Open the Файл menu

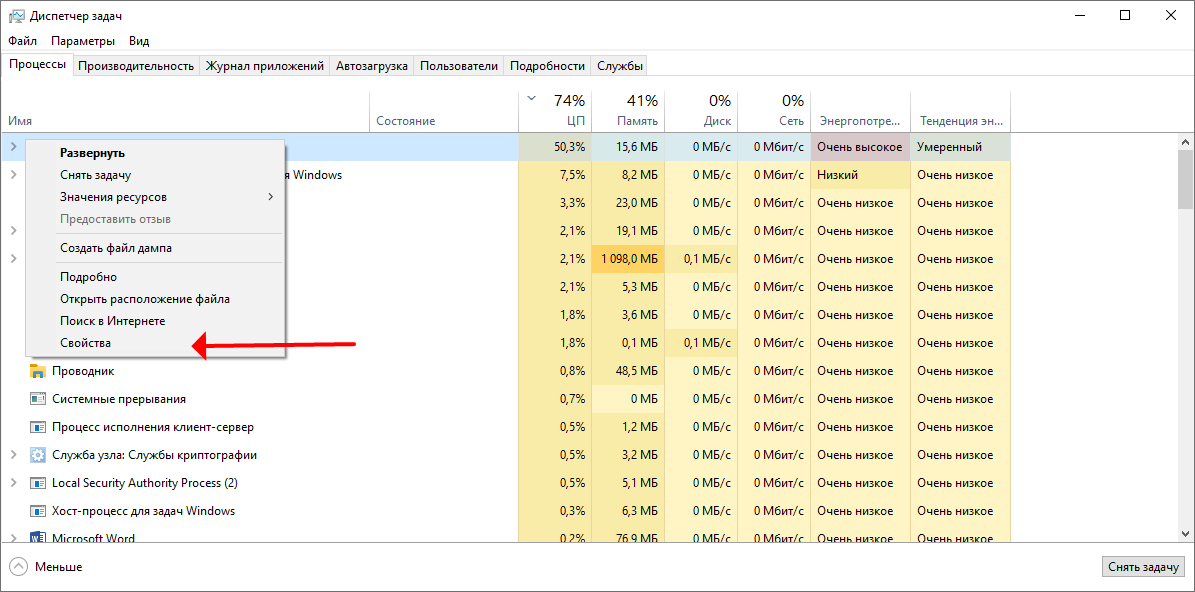[x=23, y=40]
